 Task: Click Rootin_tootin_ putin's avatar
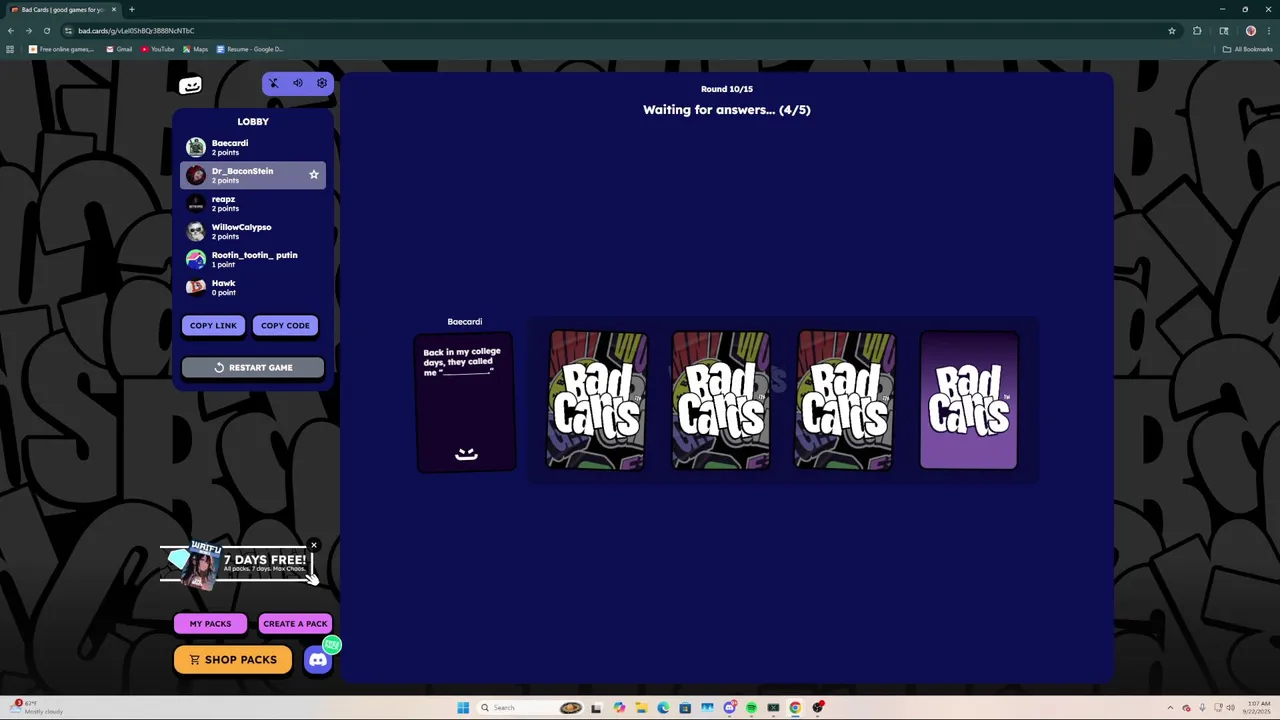click(x=196, y=259)
